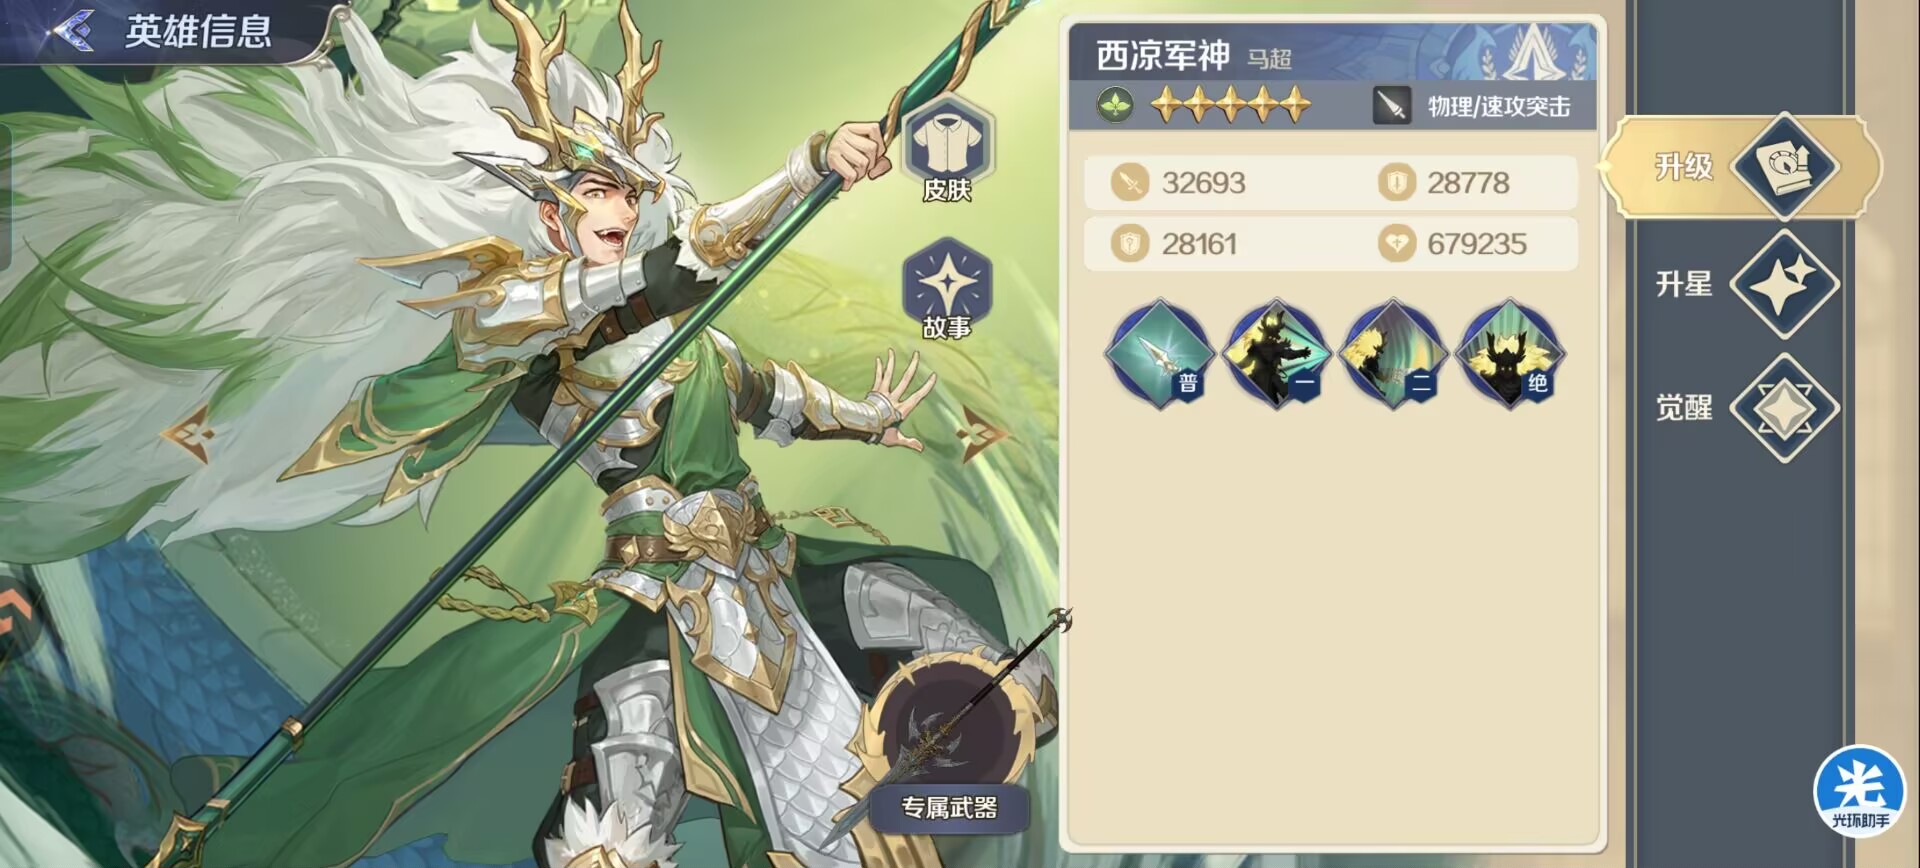Tap the five-star rating row
1920x868 pixels.
[1230, 104]
